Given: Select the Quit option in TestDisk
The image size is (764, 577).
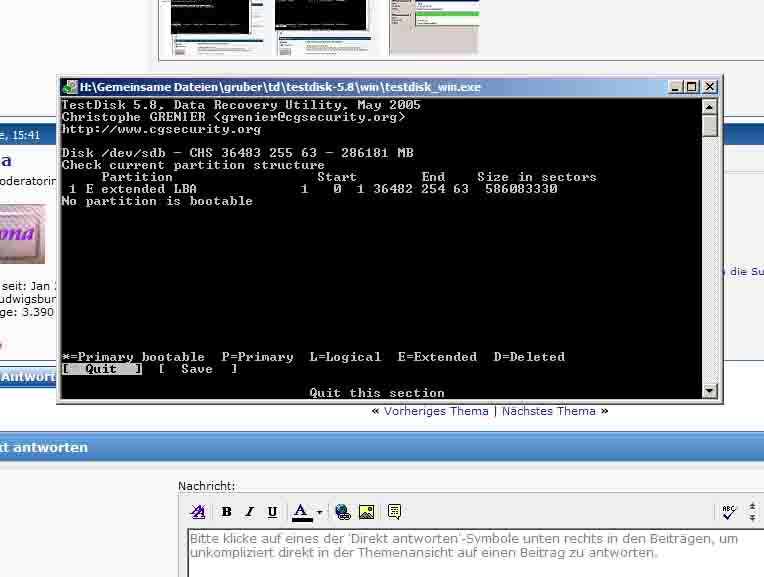Looking at the screenshot, I should coord(102,369).
